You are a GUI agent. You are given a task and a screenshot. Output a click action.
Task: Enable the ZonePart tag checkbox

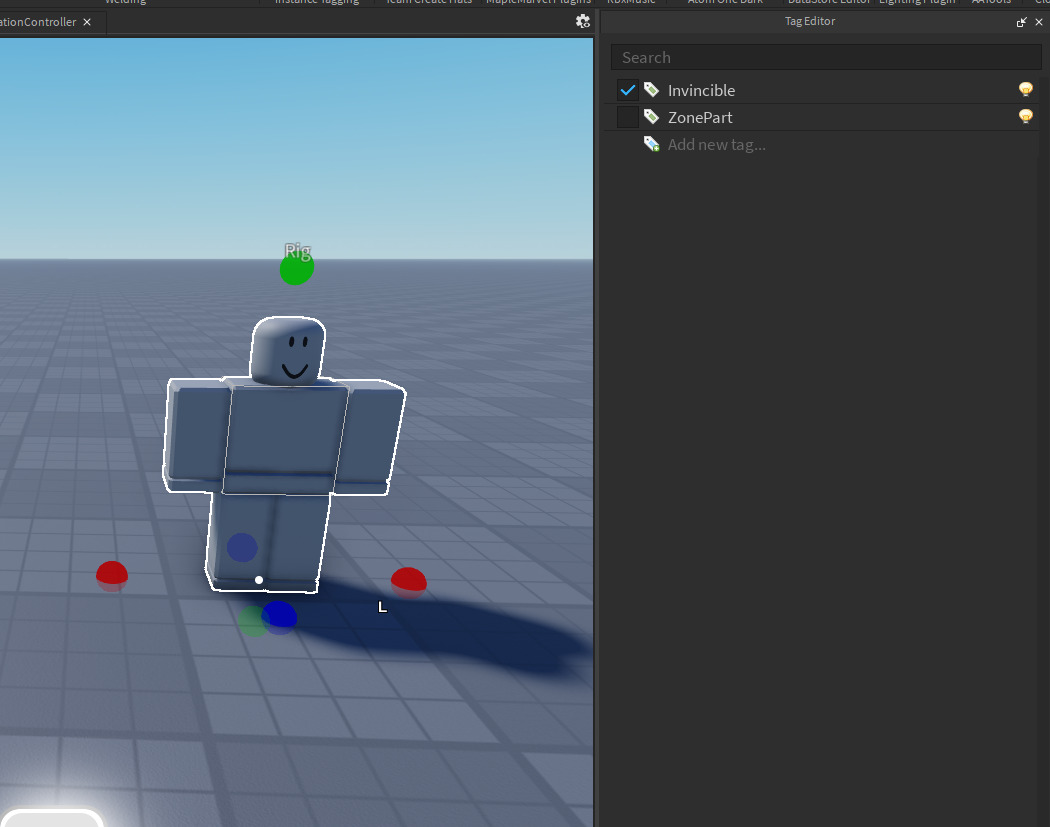click(628, 117)
